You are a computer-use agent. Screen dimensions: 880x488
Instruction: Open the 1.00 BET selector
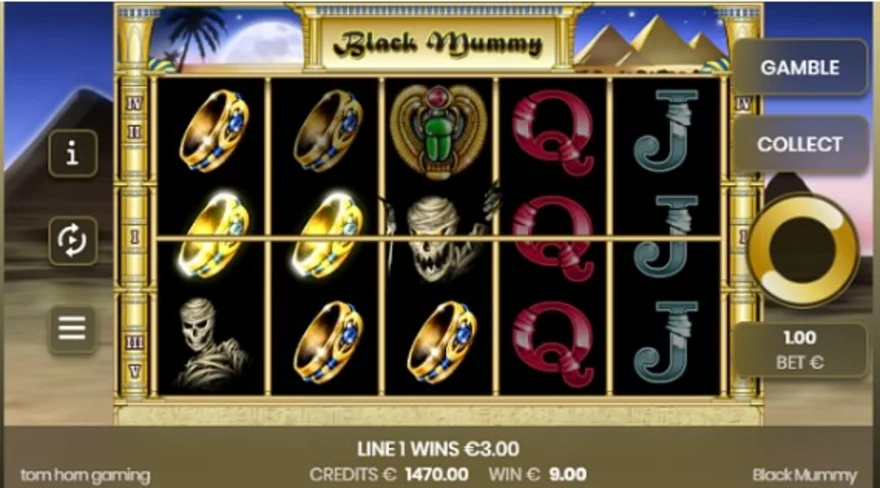click(800, 350)
